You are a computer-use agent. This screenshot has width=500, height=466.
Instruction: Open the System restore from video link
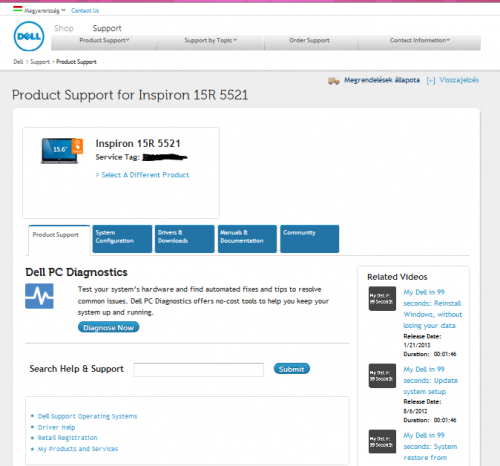430,446
